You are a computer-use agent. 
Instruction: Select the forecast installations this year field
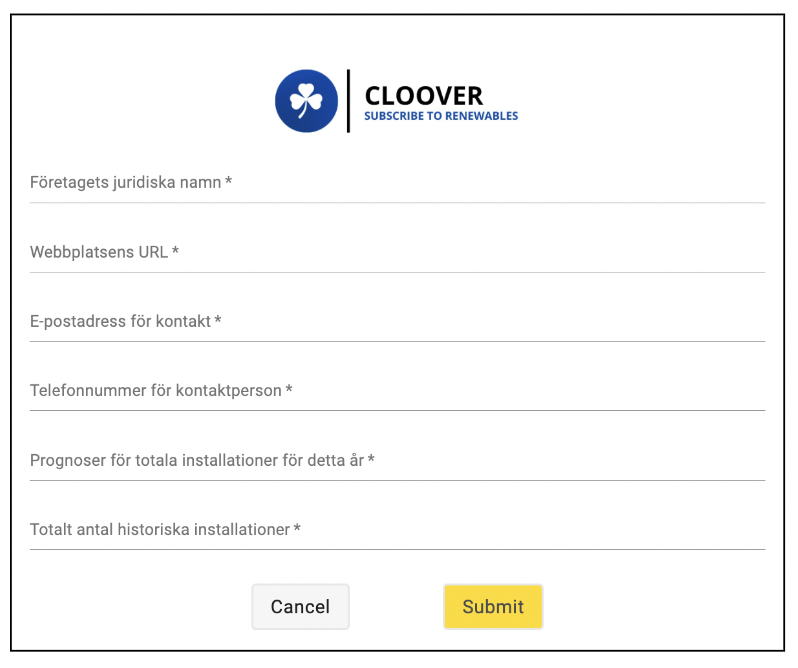point(397,460)
